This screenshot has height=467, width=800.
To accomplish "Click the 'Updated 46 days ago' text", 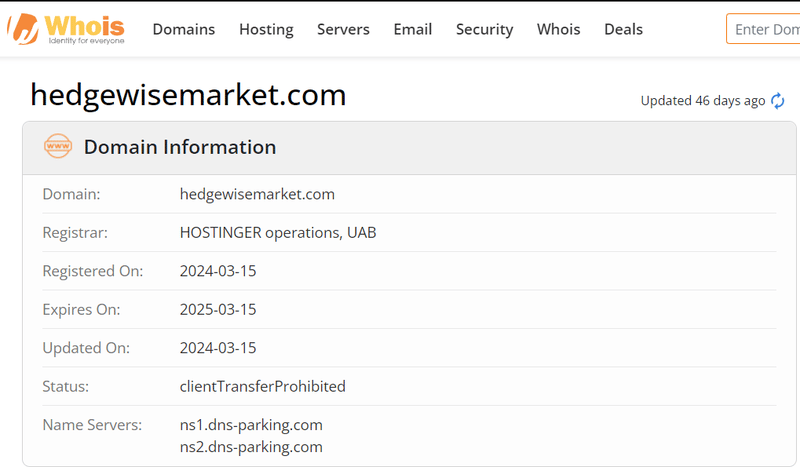I will coord(703,101).
